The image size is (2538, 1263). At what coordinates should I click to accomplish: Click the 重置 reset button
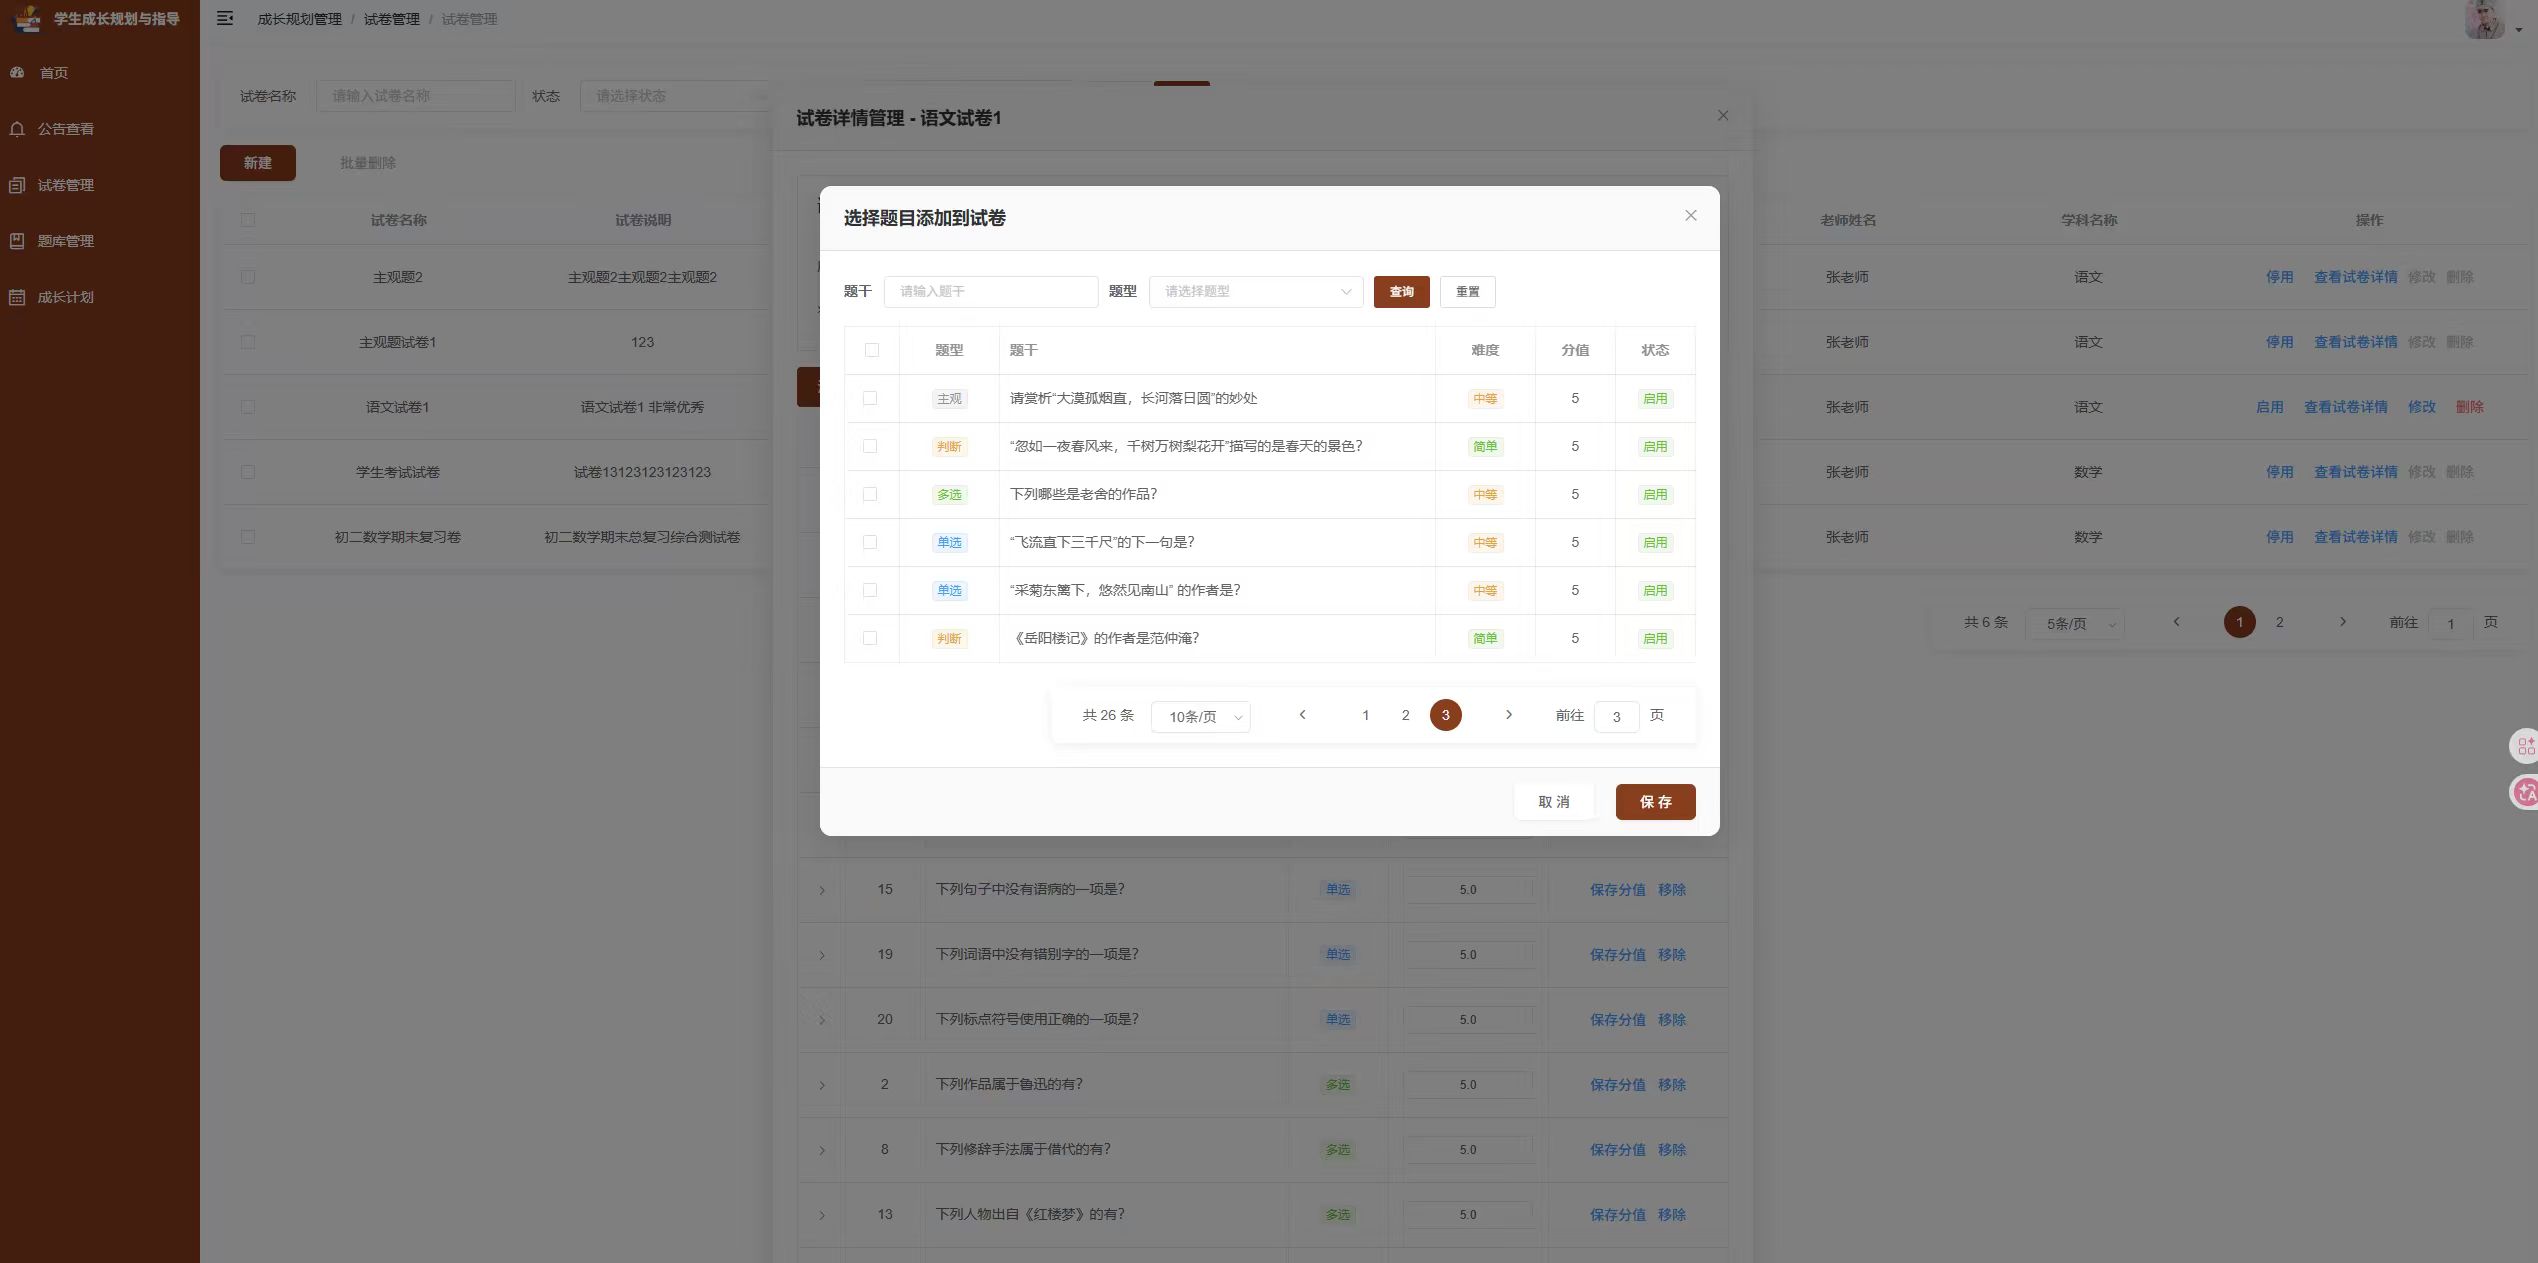click(1467, 291)
